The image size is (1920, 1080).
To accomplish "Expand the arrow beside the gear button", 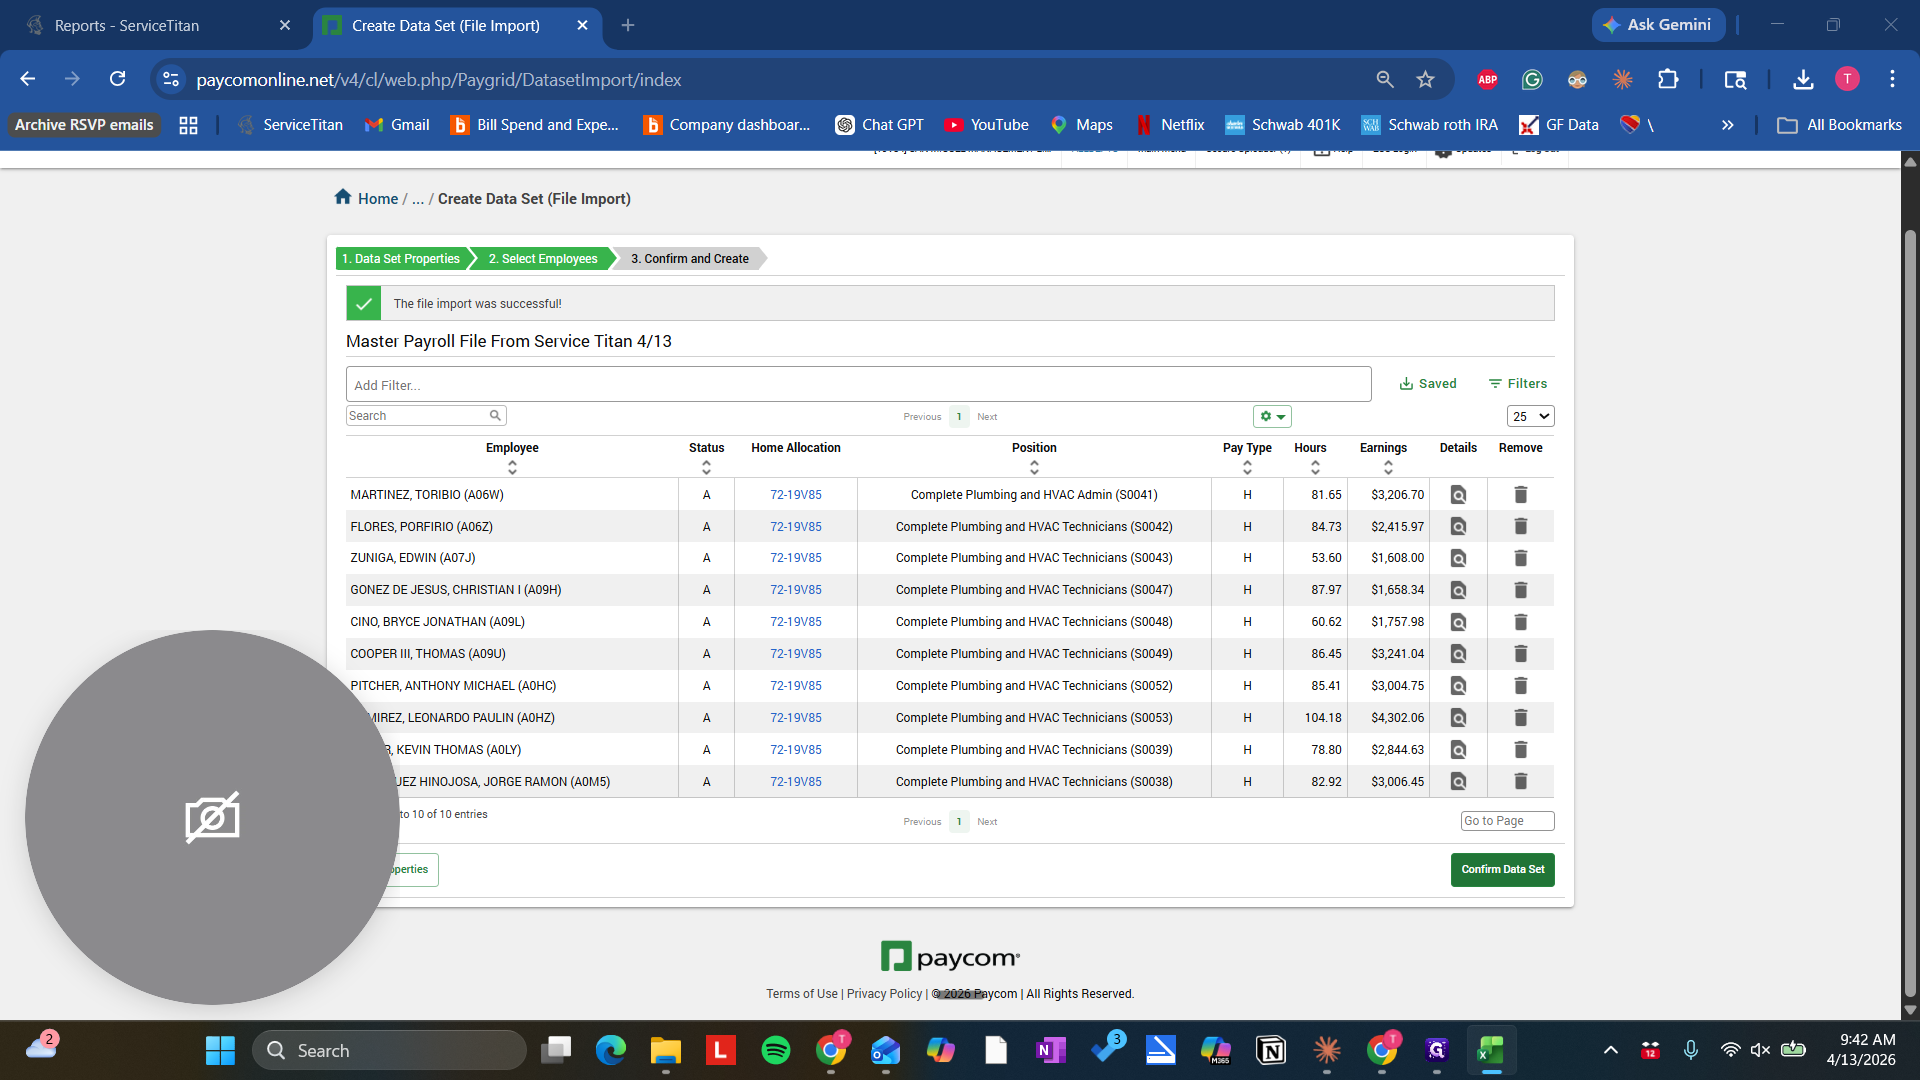I will tap(1280, 416).
